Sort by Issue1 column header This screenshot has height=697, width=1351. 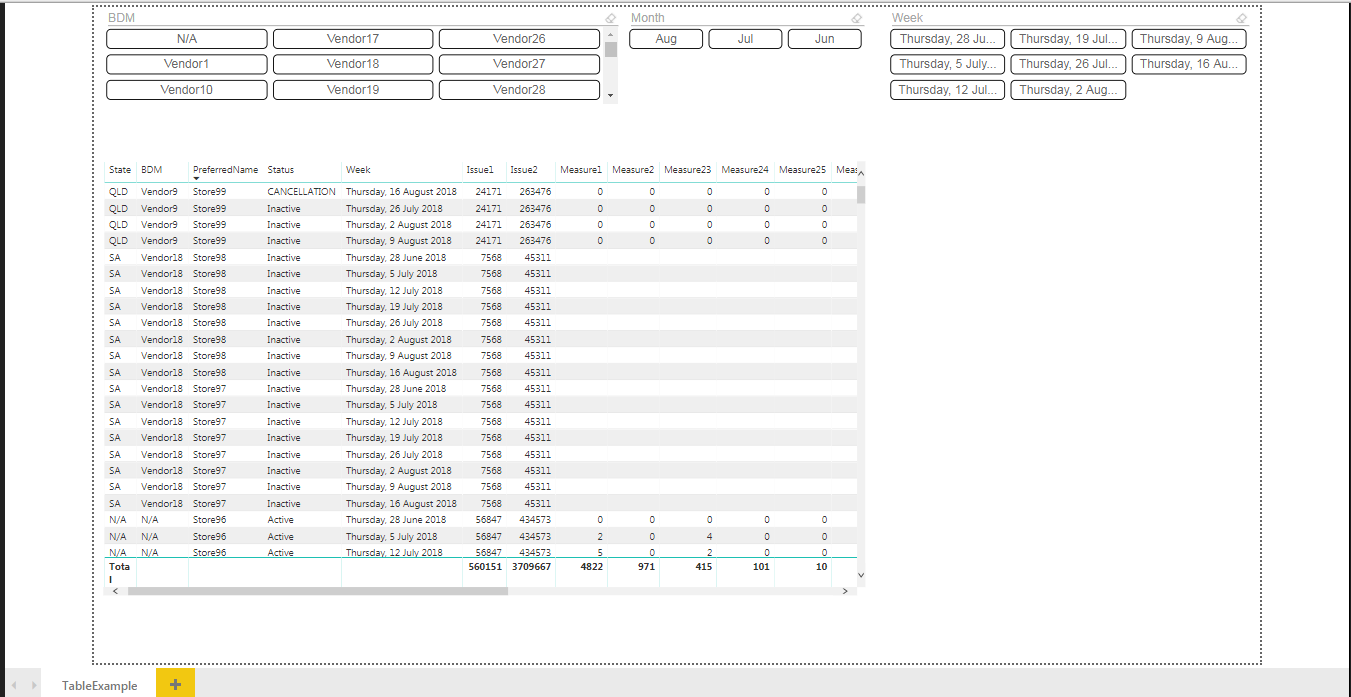pyautogui.click(x=480, y=170)
